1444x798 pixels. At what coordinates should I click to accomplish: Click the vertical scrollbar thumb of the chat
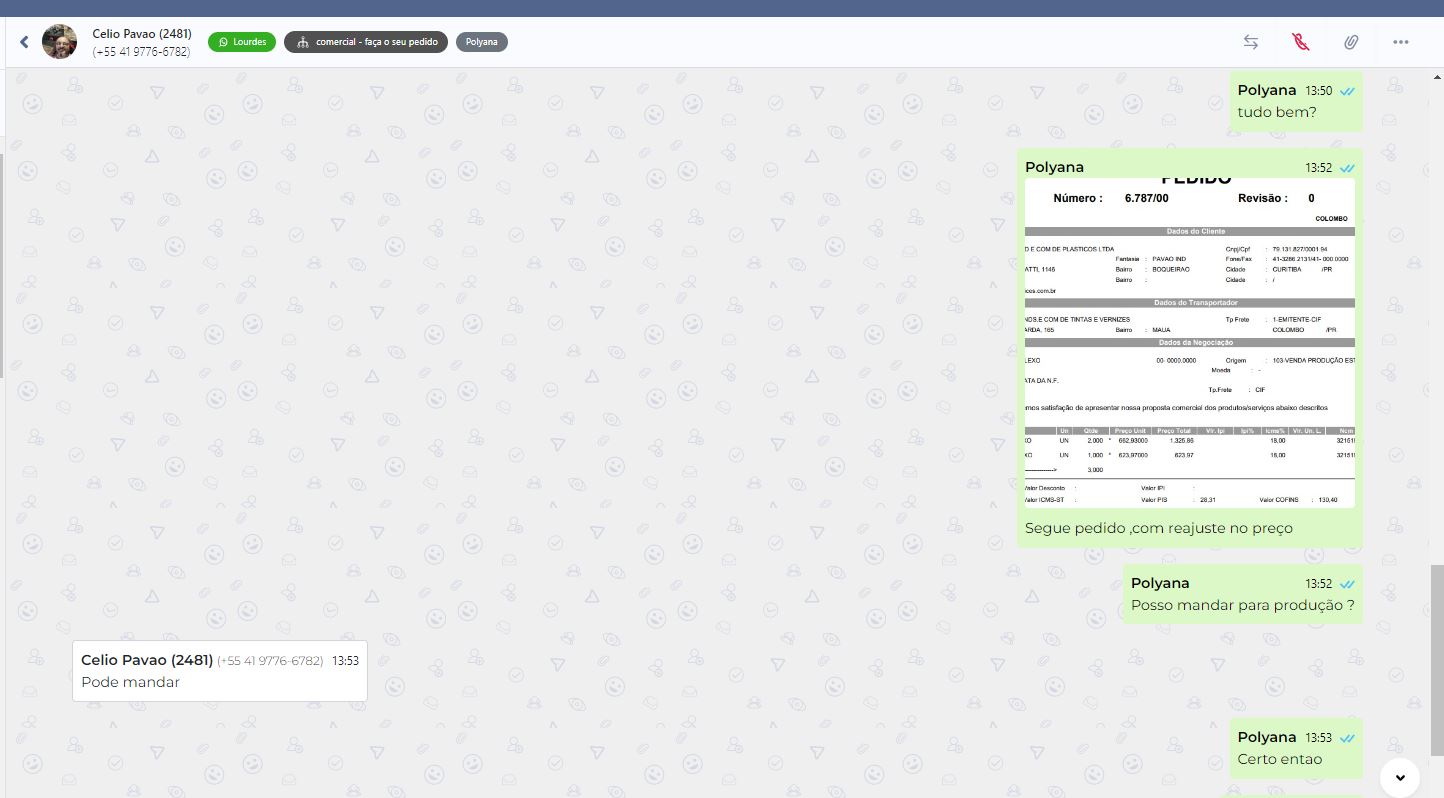pyautogui.click(x=1437, y=660)
